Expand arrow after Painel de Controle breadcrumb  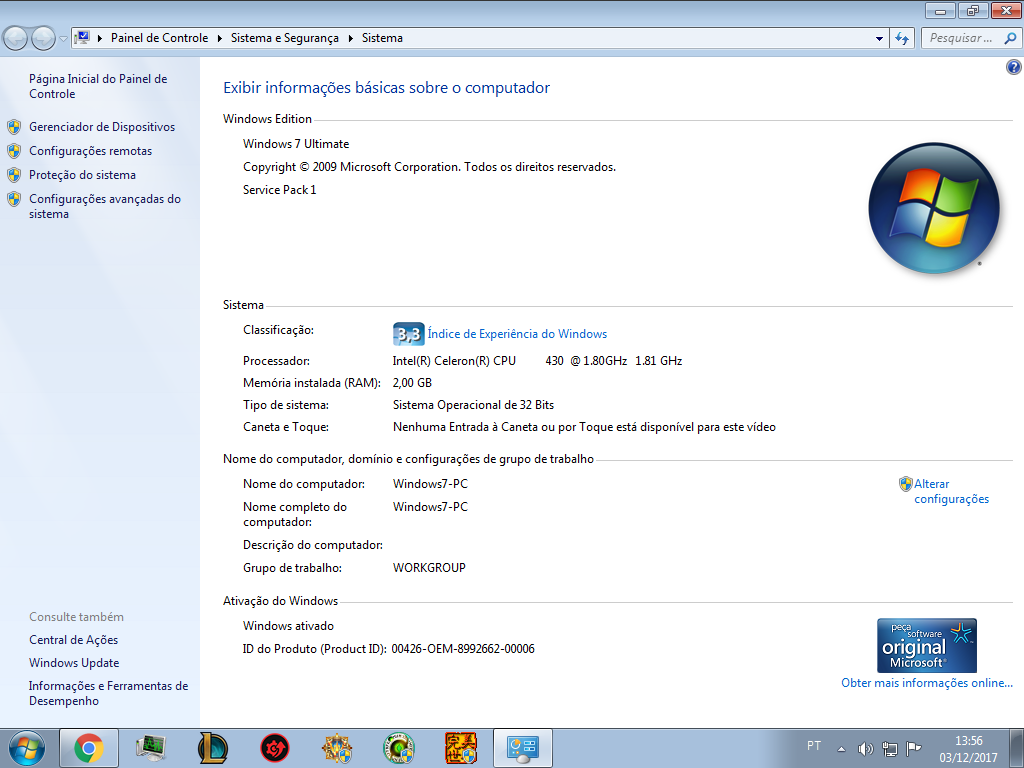coord(219,39)
